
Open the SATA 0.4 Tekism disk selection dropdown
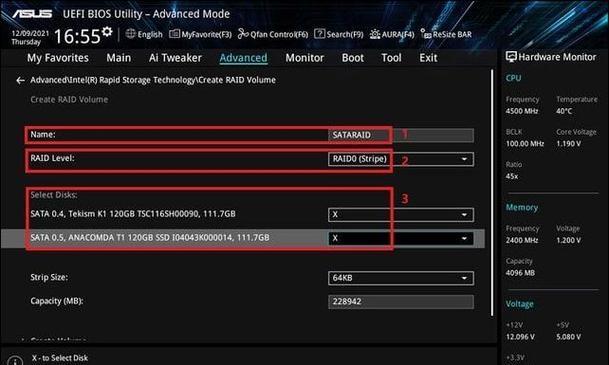pos(401,215)
